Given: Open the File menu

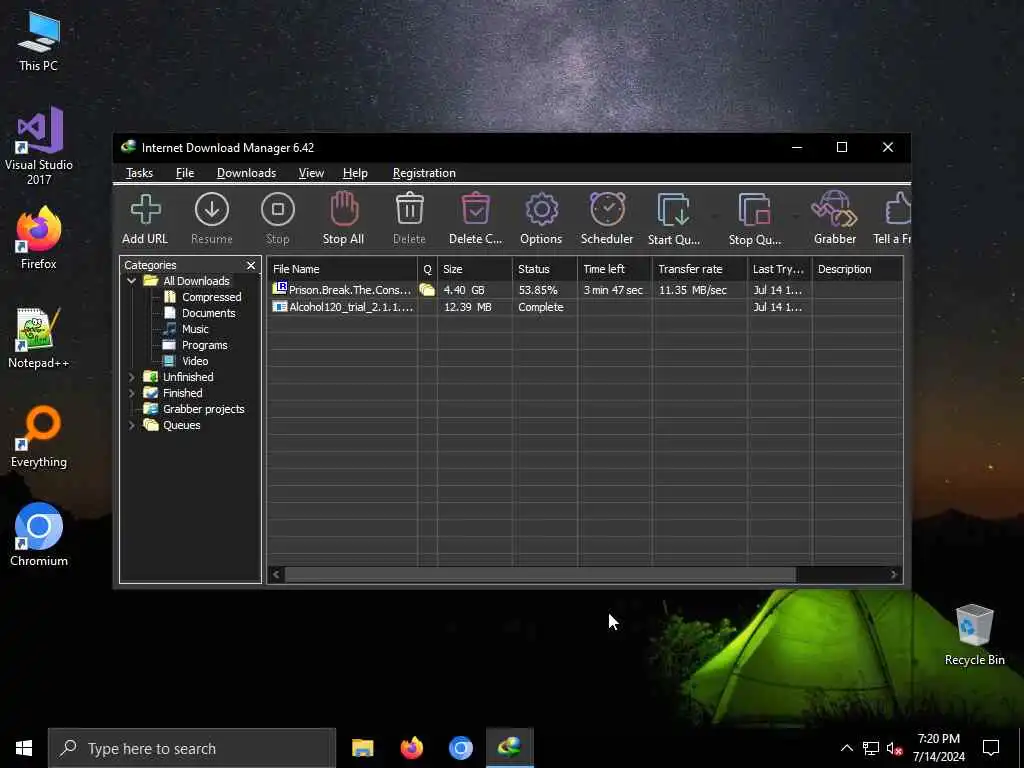Looking at the screenshot, I should [185, 173].
